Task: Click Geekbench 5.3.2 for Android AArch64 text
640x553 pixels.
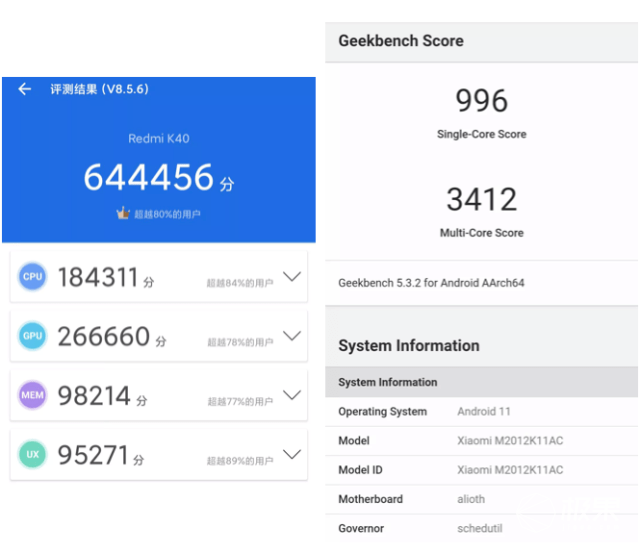Action: point(431,283)
